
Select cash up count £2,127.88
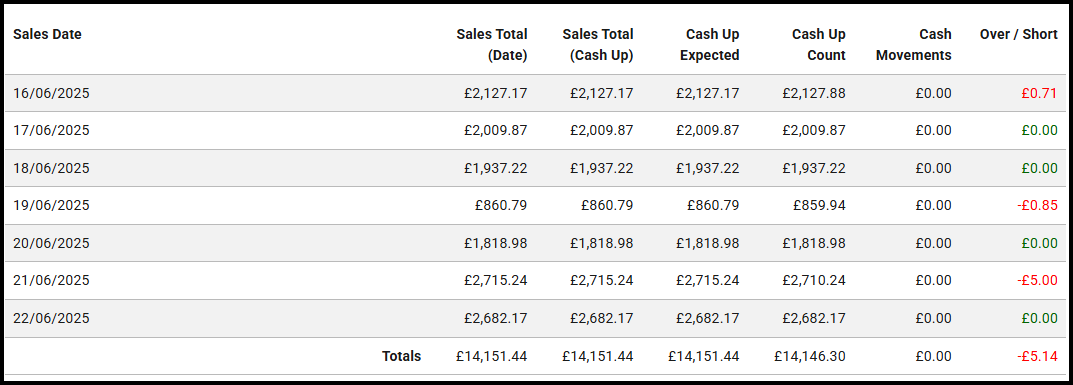click(814, 93)
